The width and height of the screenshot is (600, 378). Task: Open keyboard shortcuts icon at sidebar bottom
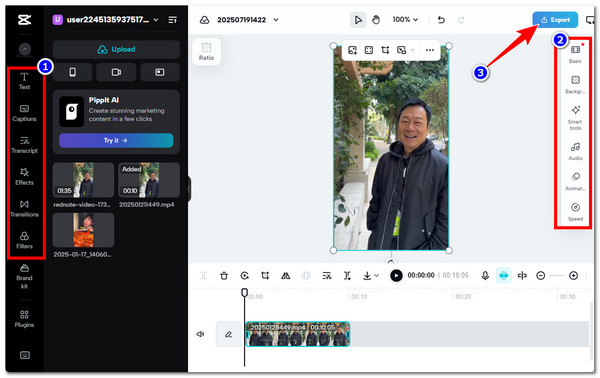point(24,355)
